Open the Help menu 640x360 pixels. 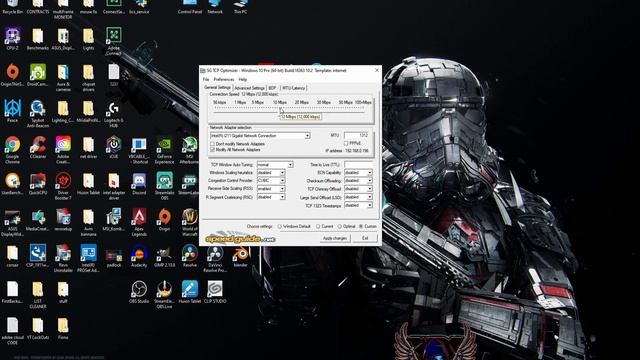(x=242, y=79)
